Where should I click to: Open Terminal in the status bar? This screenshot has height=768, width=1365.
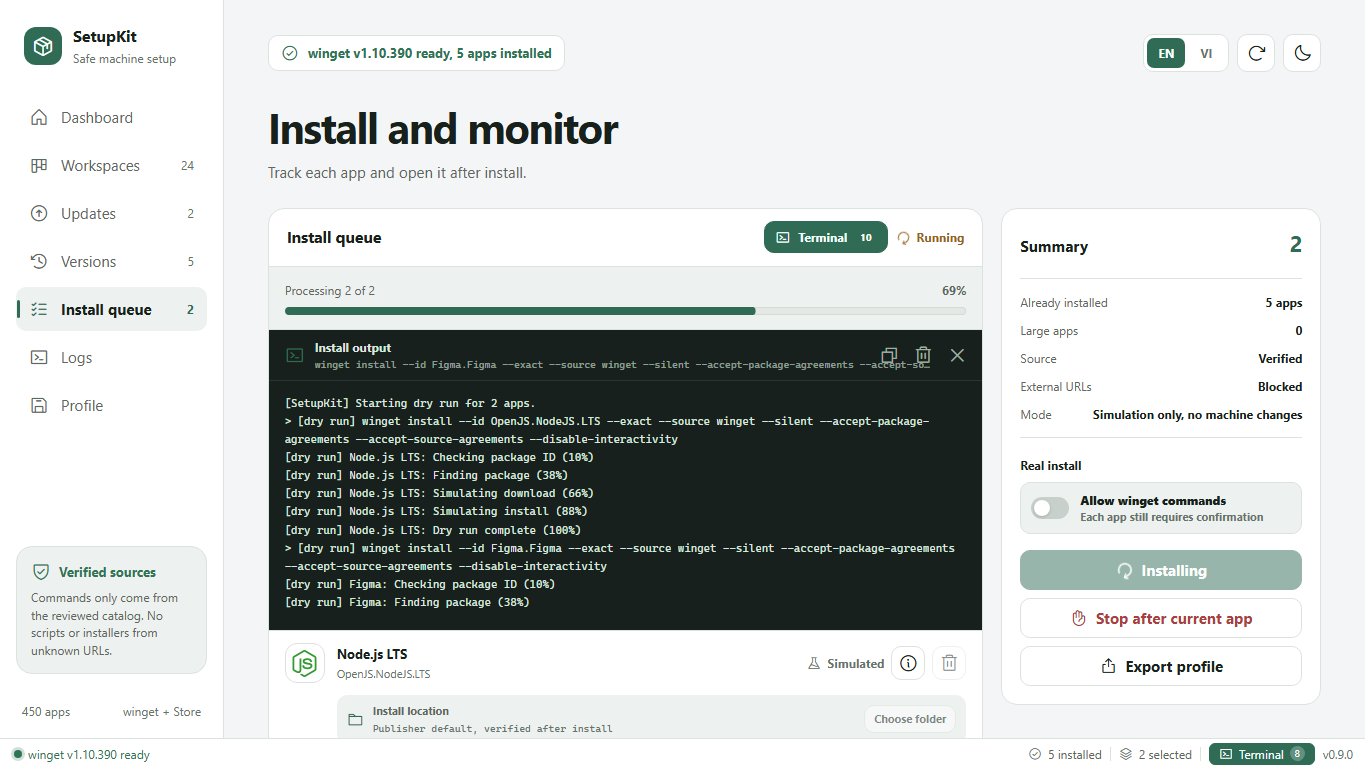[1261, 755]
